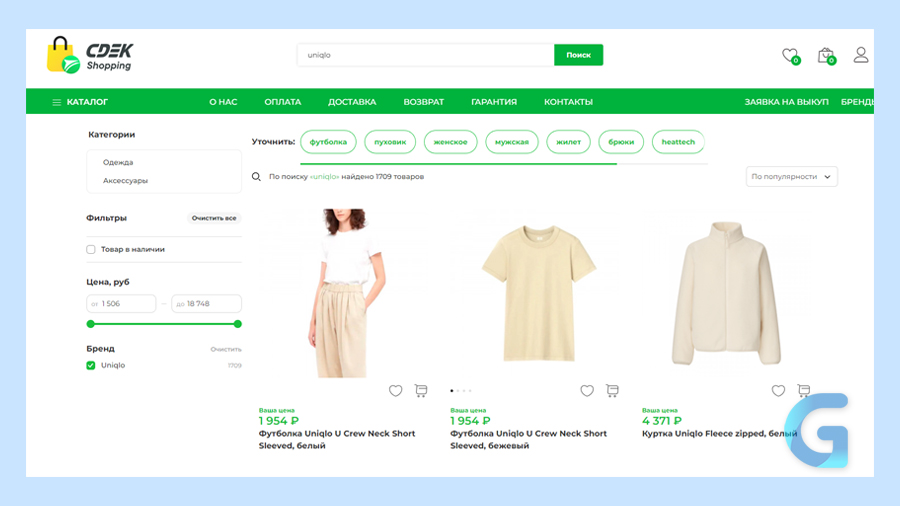Click the beige T-shirt image carousel dots

coord(461,391)
